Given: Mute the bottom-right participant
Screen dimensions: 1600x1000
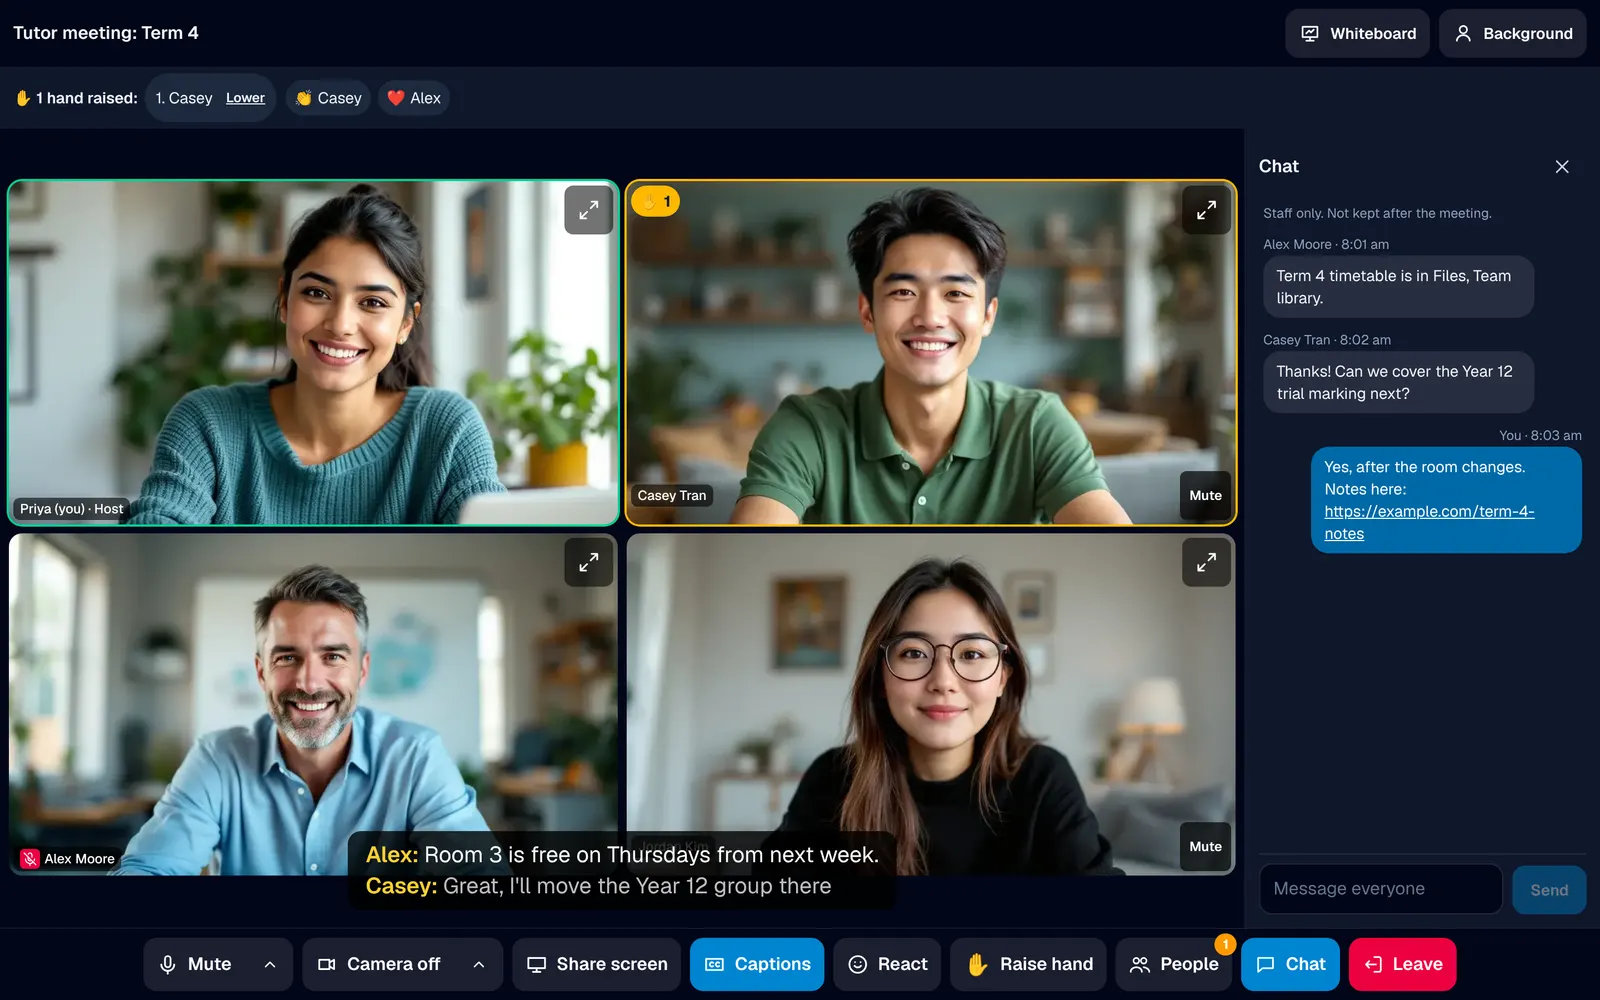Looking at the screenshot, I should click(x=1205, y=846).
